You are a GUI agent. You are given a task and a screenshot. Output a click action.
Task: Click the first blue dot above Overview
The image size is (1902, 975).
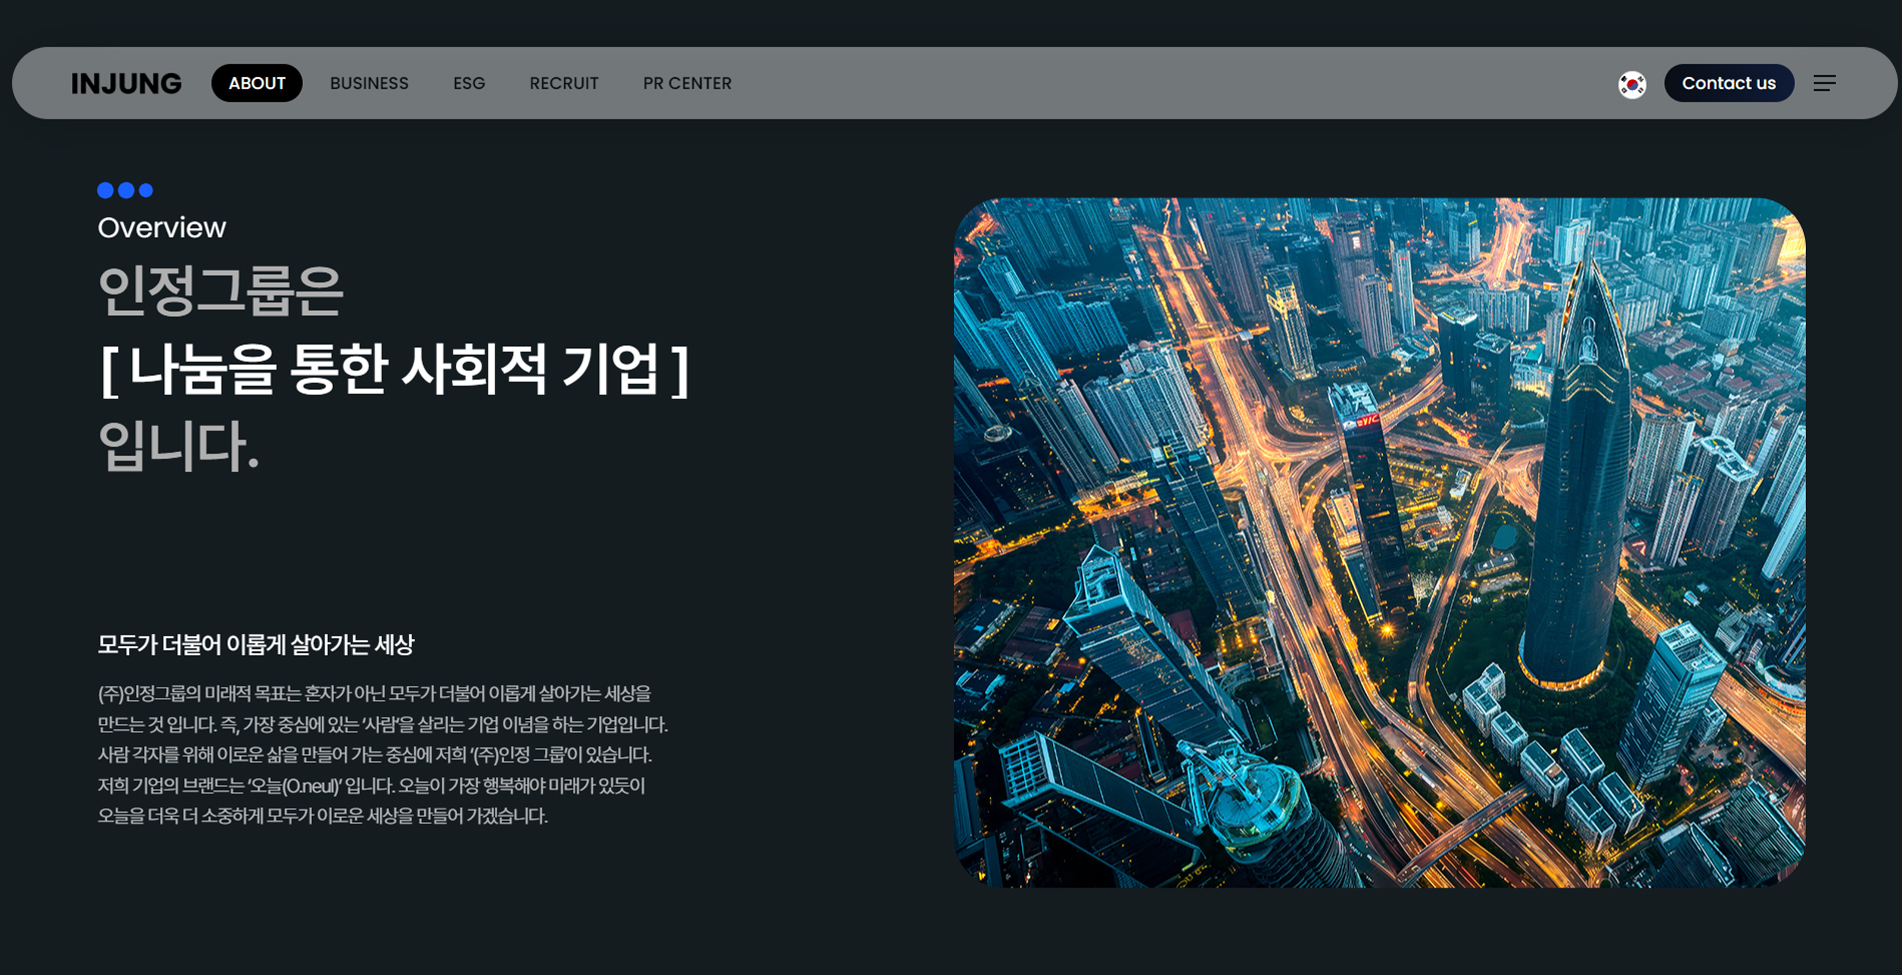tap(105, 190)
